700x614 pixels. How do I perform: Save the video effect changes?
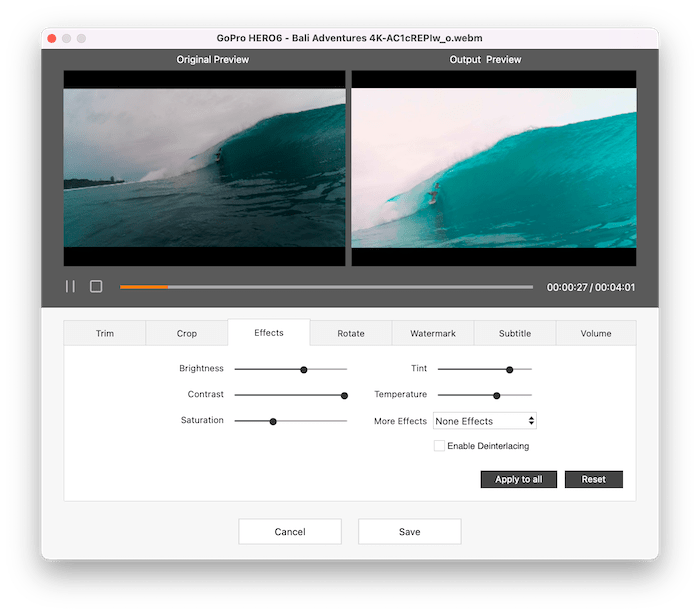point(410,531)
